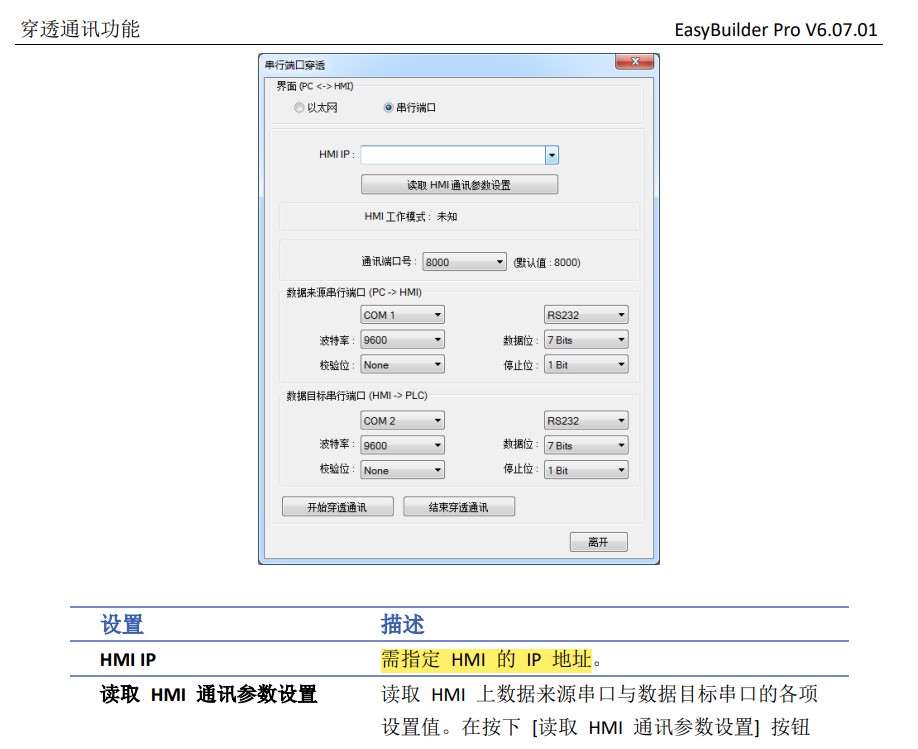
Task: Click the HMI IP input field
Action: [x=452, y=155]
